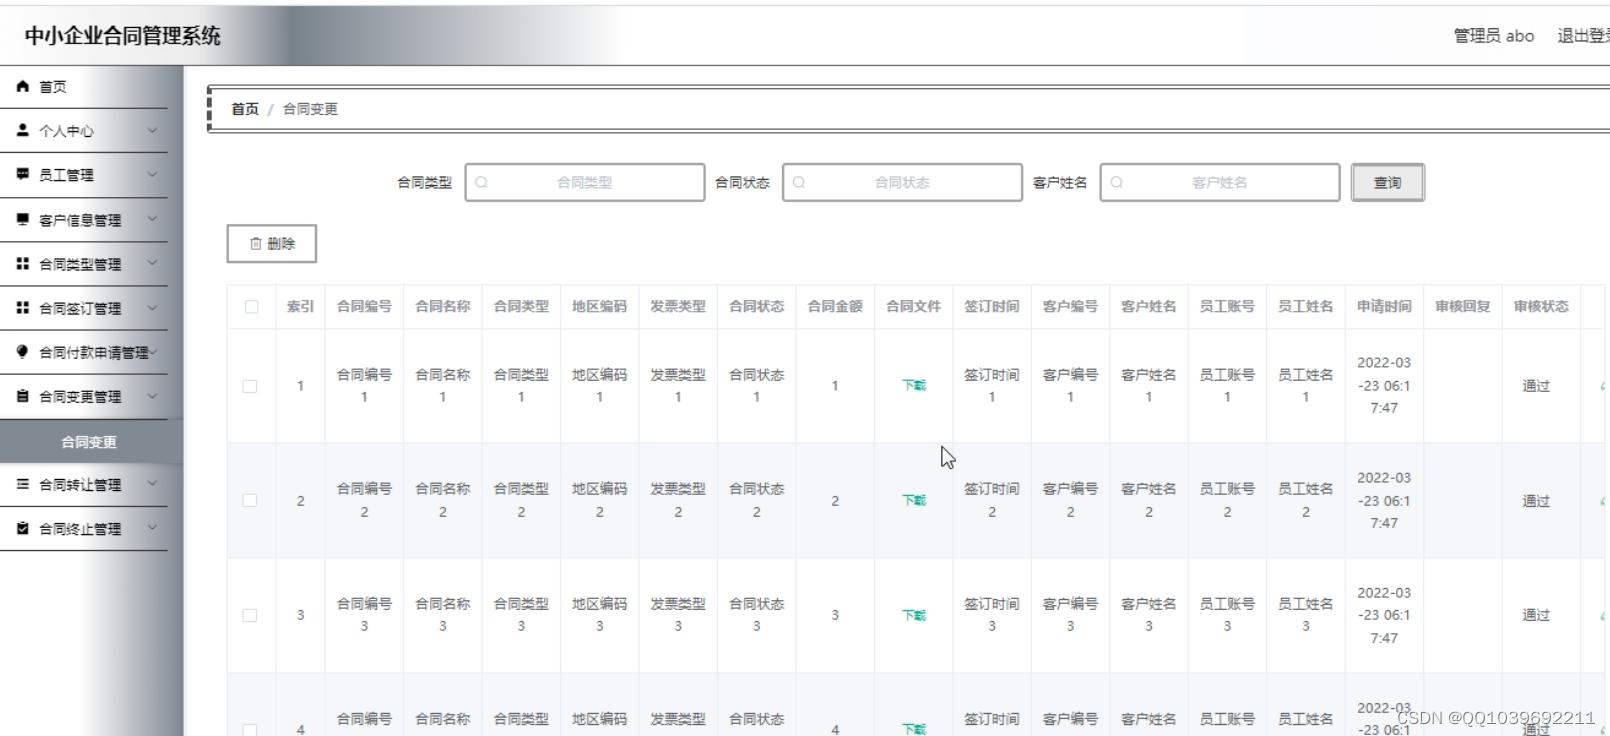Open the 客户信息管理 menu label
Screen dimensions: 1610x736
tap(80, 220)
